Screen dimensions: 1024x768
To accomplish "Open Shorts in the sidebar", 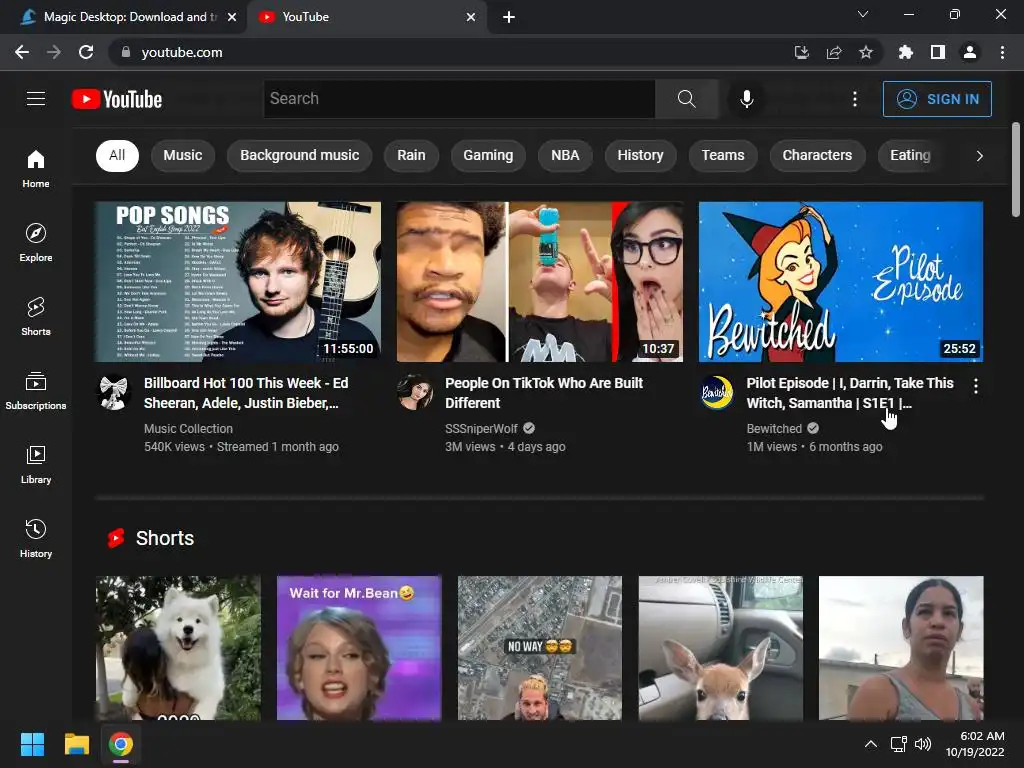I will 36,317.
